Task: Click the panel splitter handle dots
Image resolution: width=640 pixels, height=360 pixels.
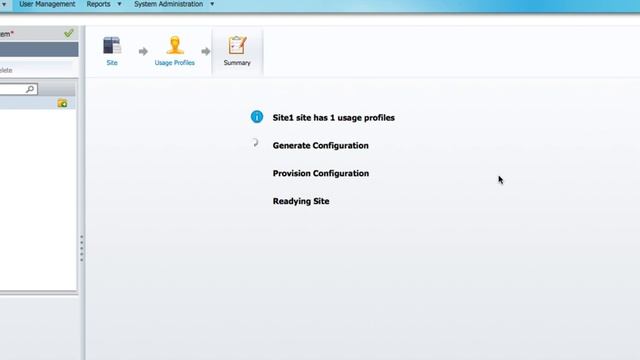Action: click(x=82, y=248)
